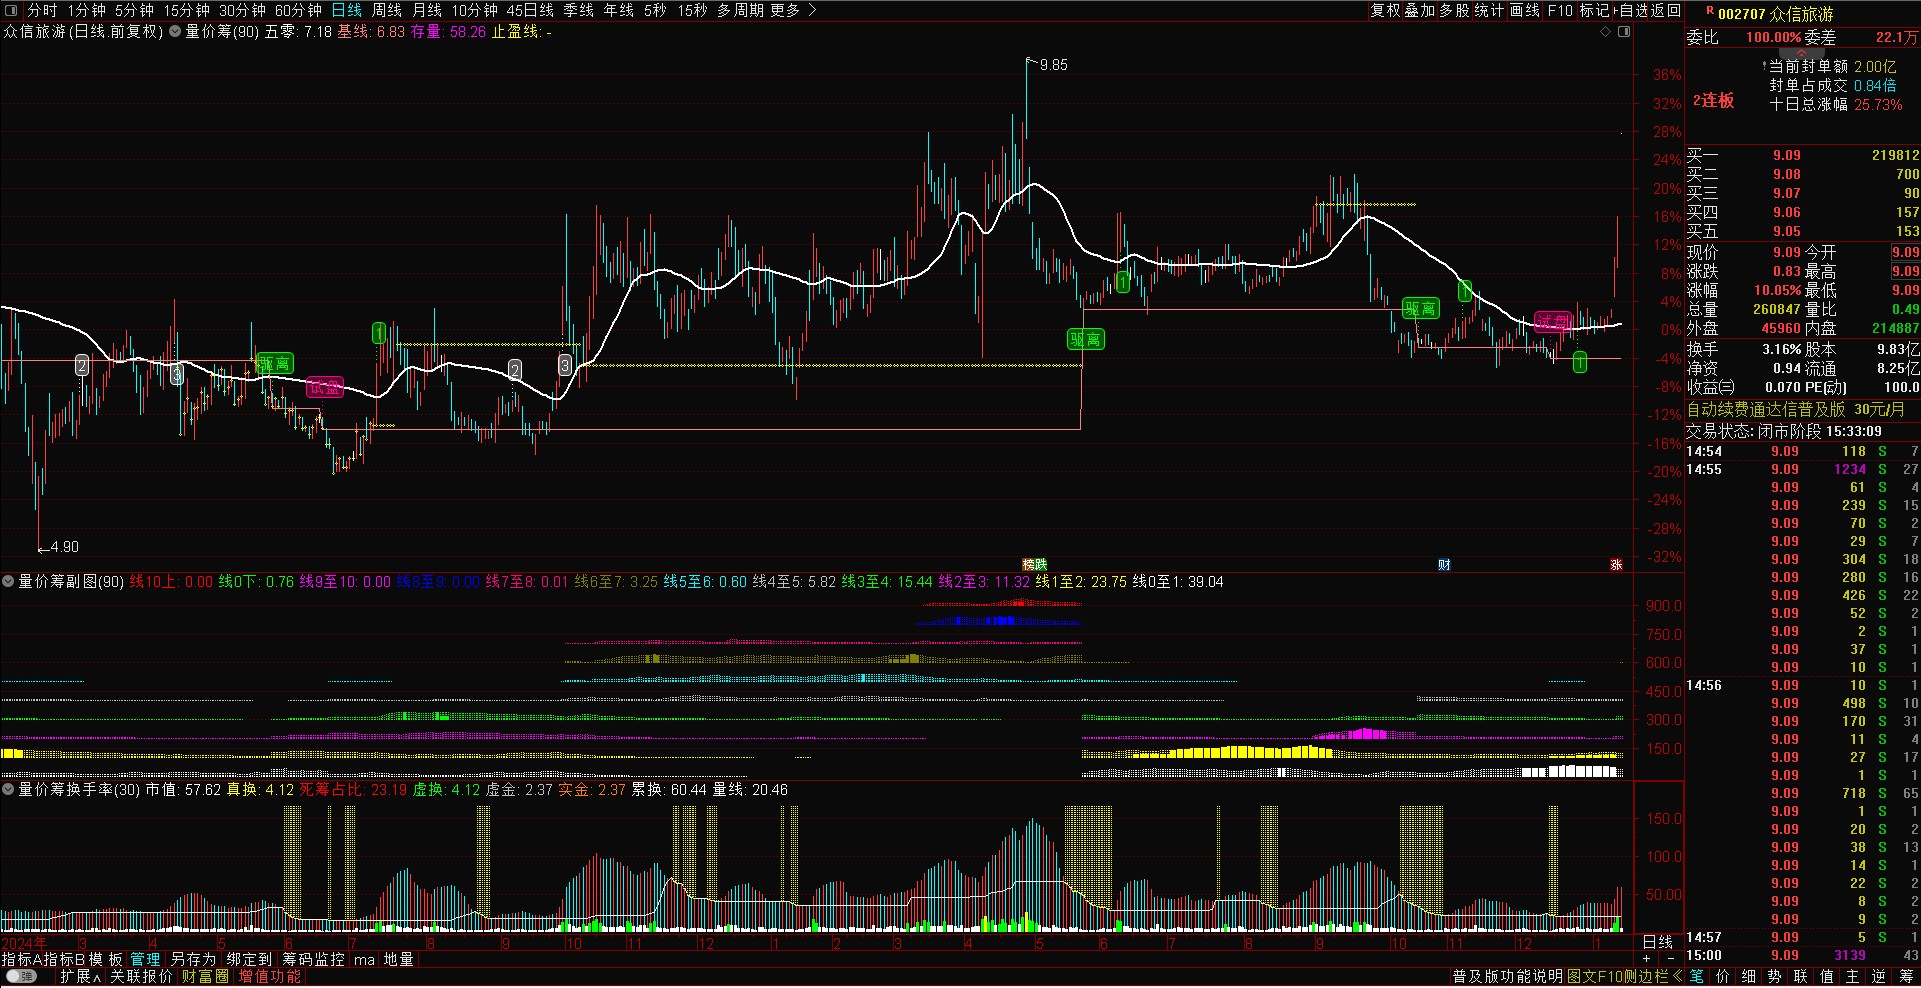
Task: Select the 筹 tab in sidebar
Action: [1905, 977]
